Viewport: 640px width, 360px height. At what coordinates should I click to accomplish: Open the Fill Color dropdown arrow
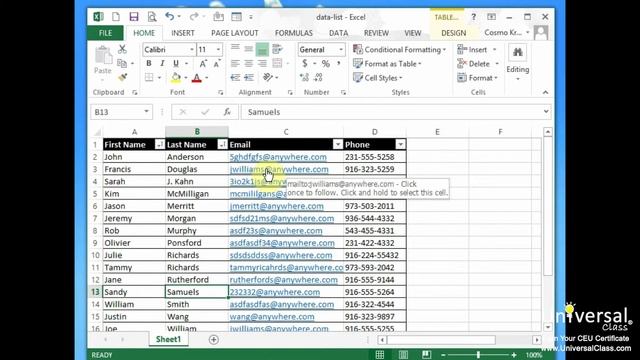186,78
